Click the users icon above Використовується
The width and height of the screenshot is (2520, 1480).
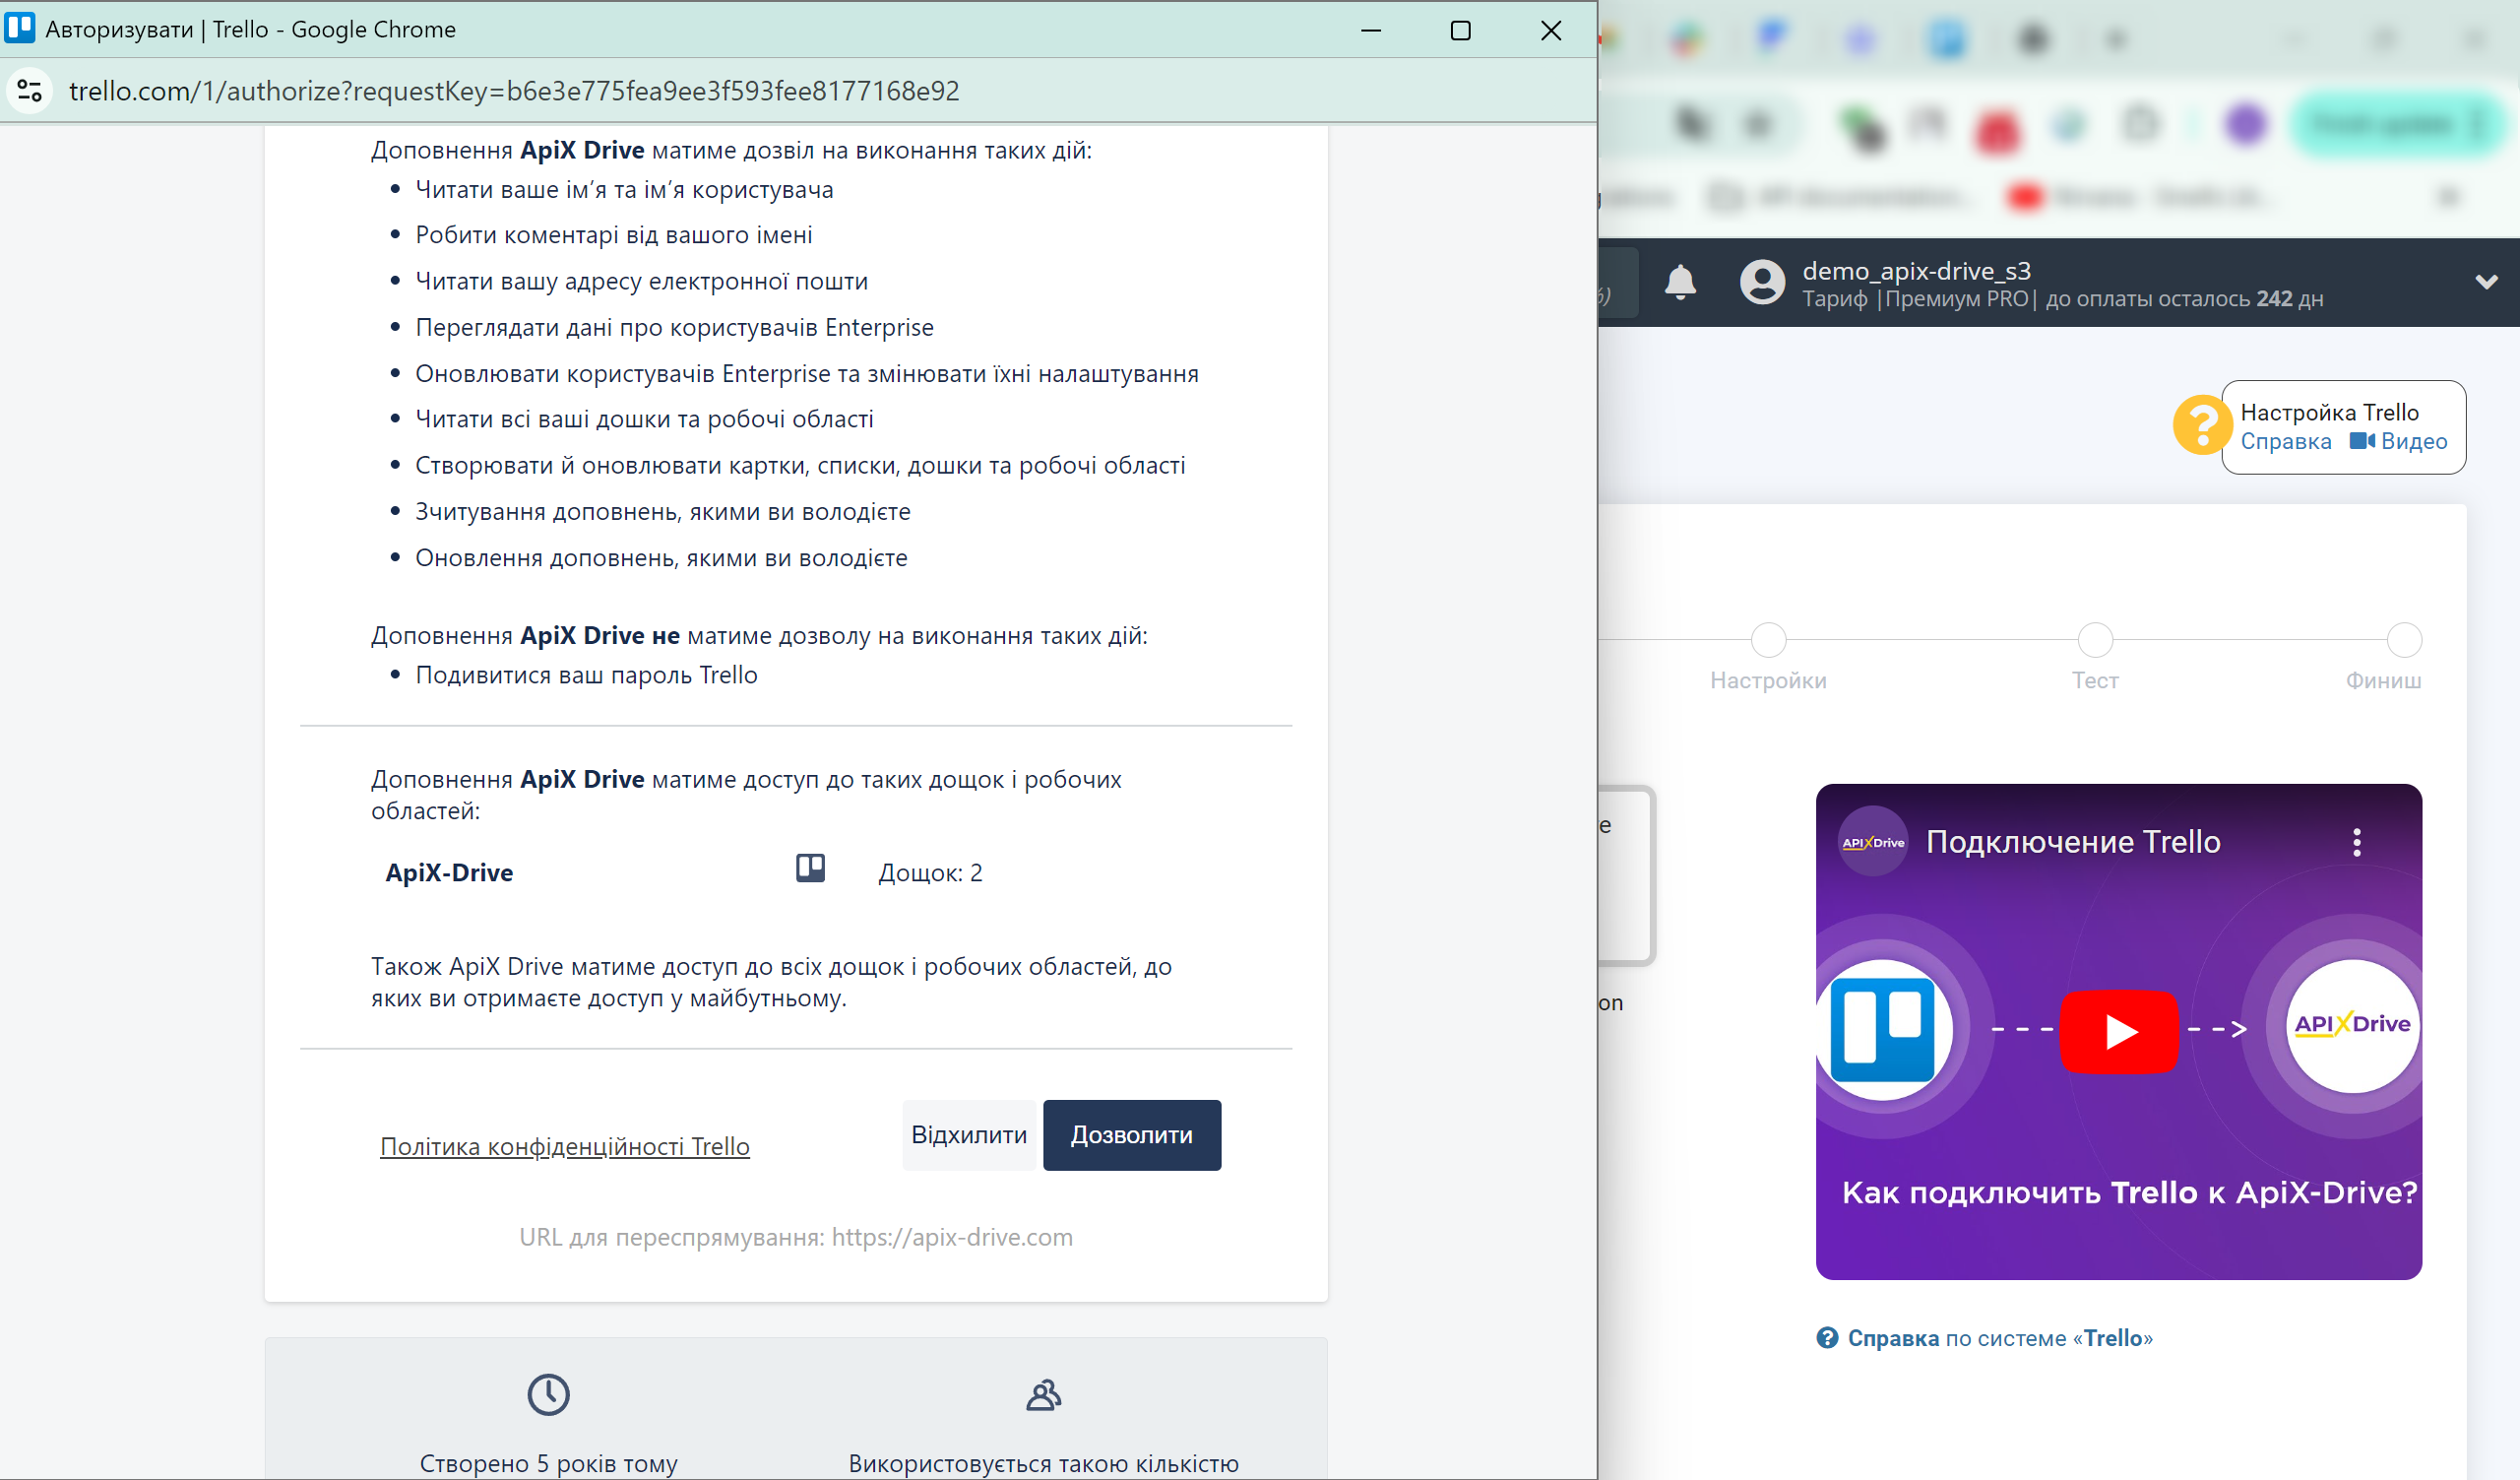1043,1394
